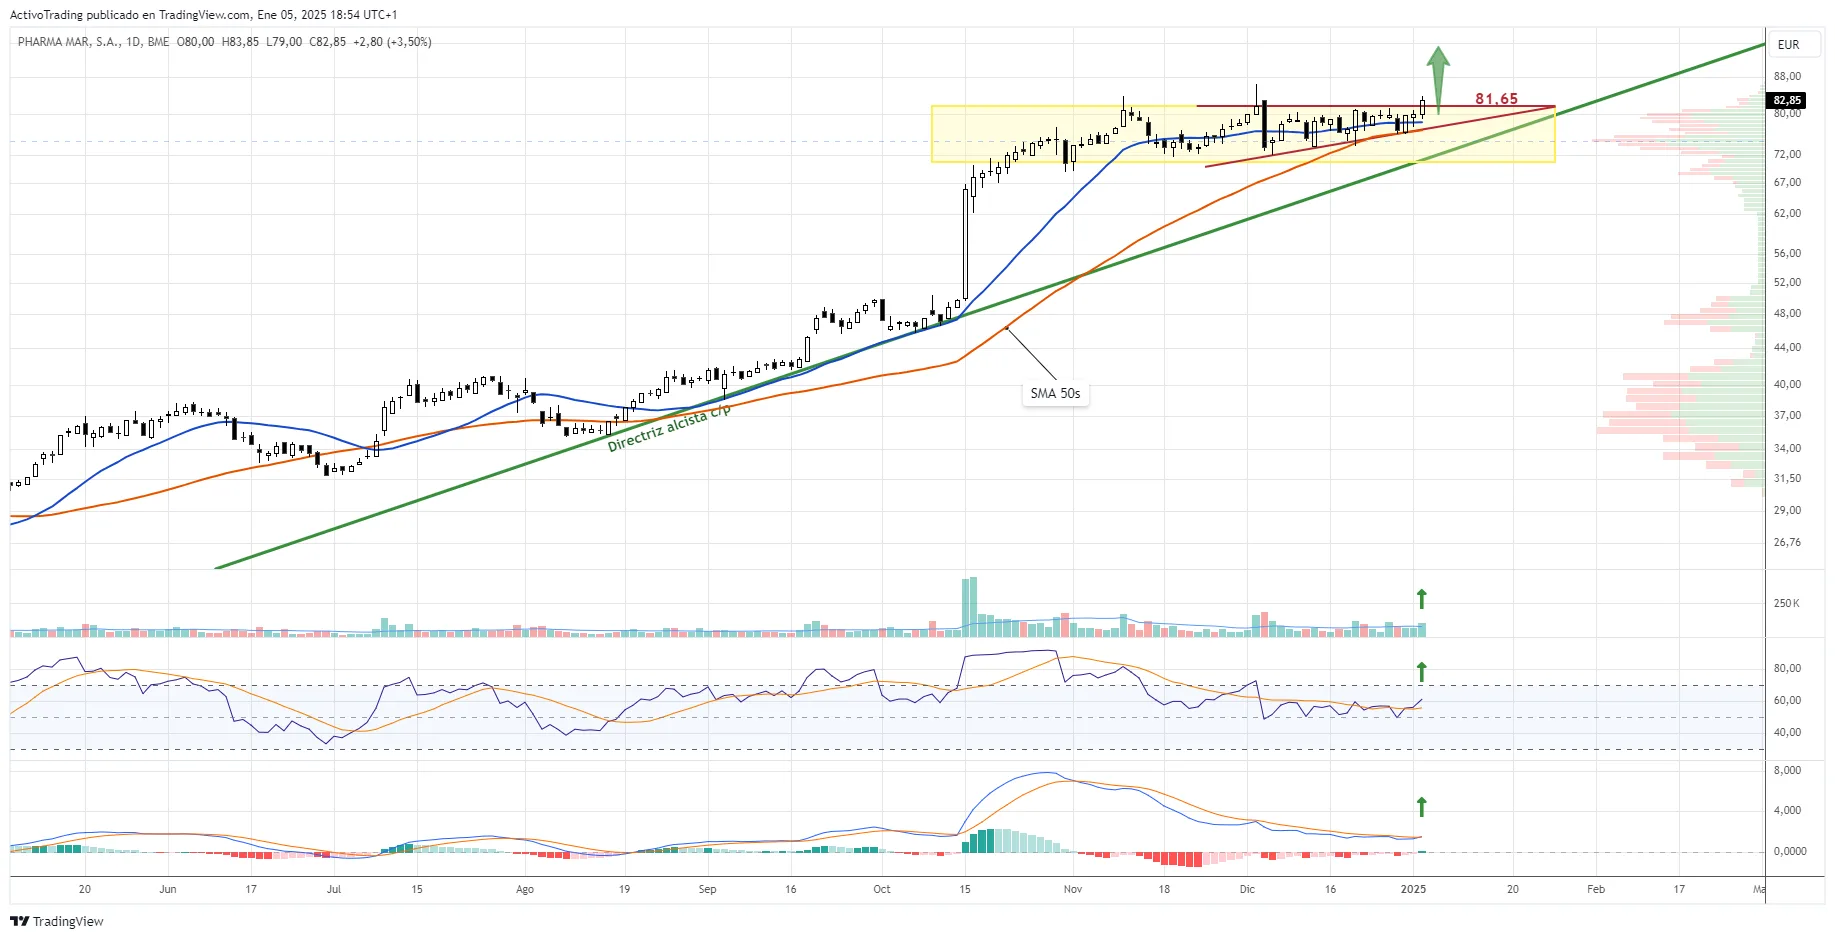Click the green arrow in the volume pane

tap(1421, 599)
